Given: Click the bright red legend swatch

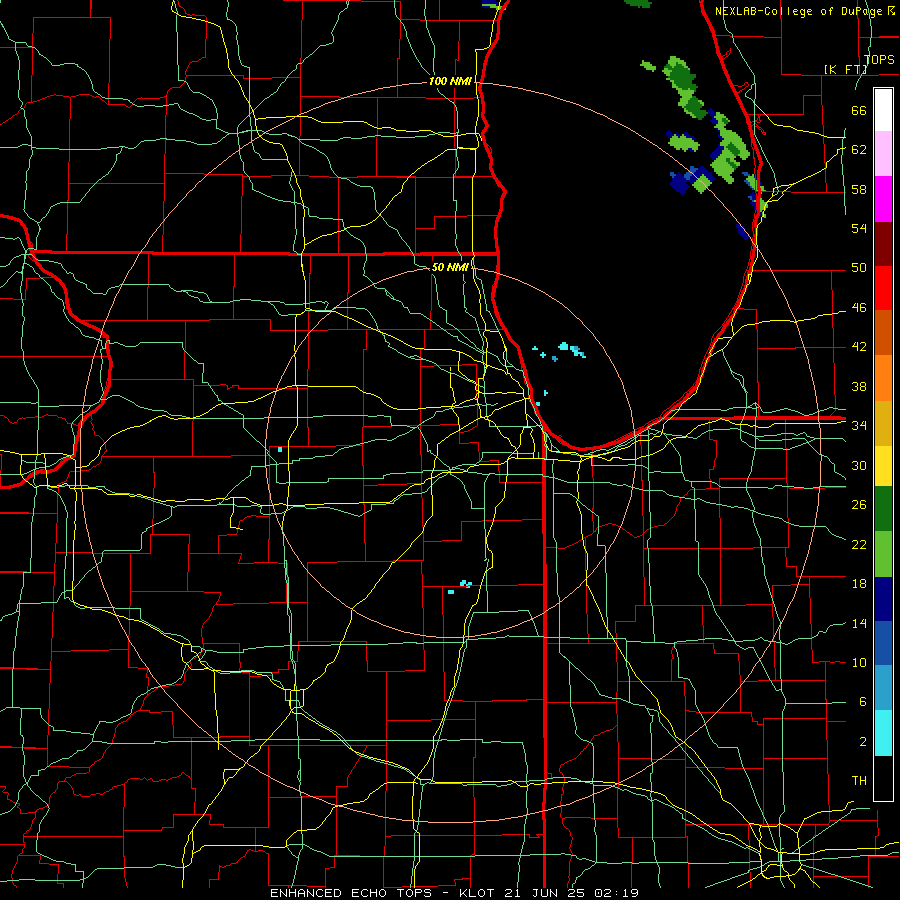Looking at the screenshot, I should [x=883, y=288].
